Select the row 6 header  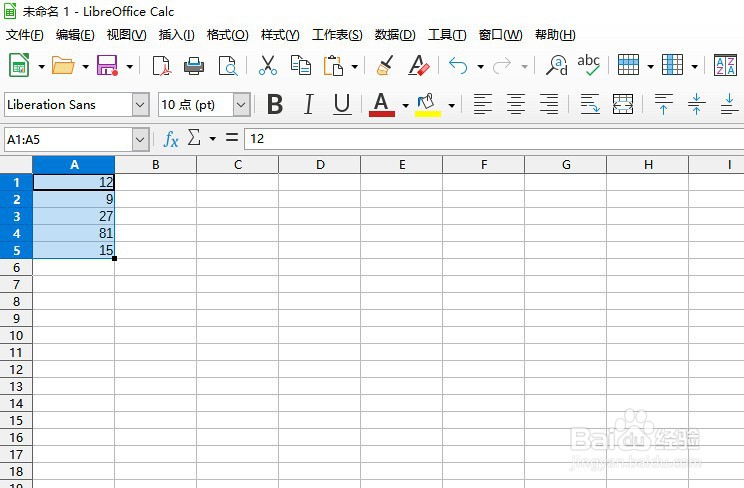pos(16,267)
